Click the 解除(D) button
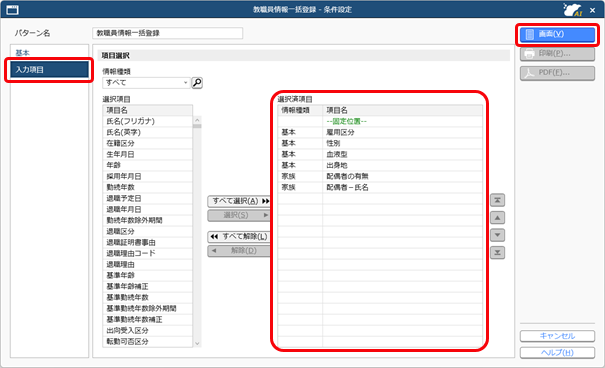 coord(239,251)
